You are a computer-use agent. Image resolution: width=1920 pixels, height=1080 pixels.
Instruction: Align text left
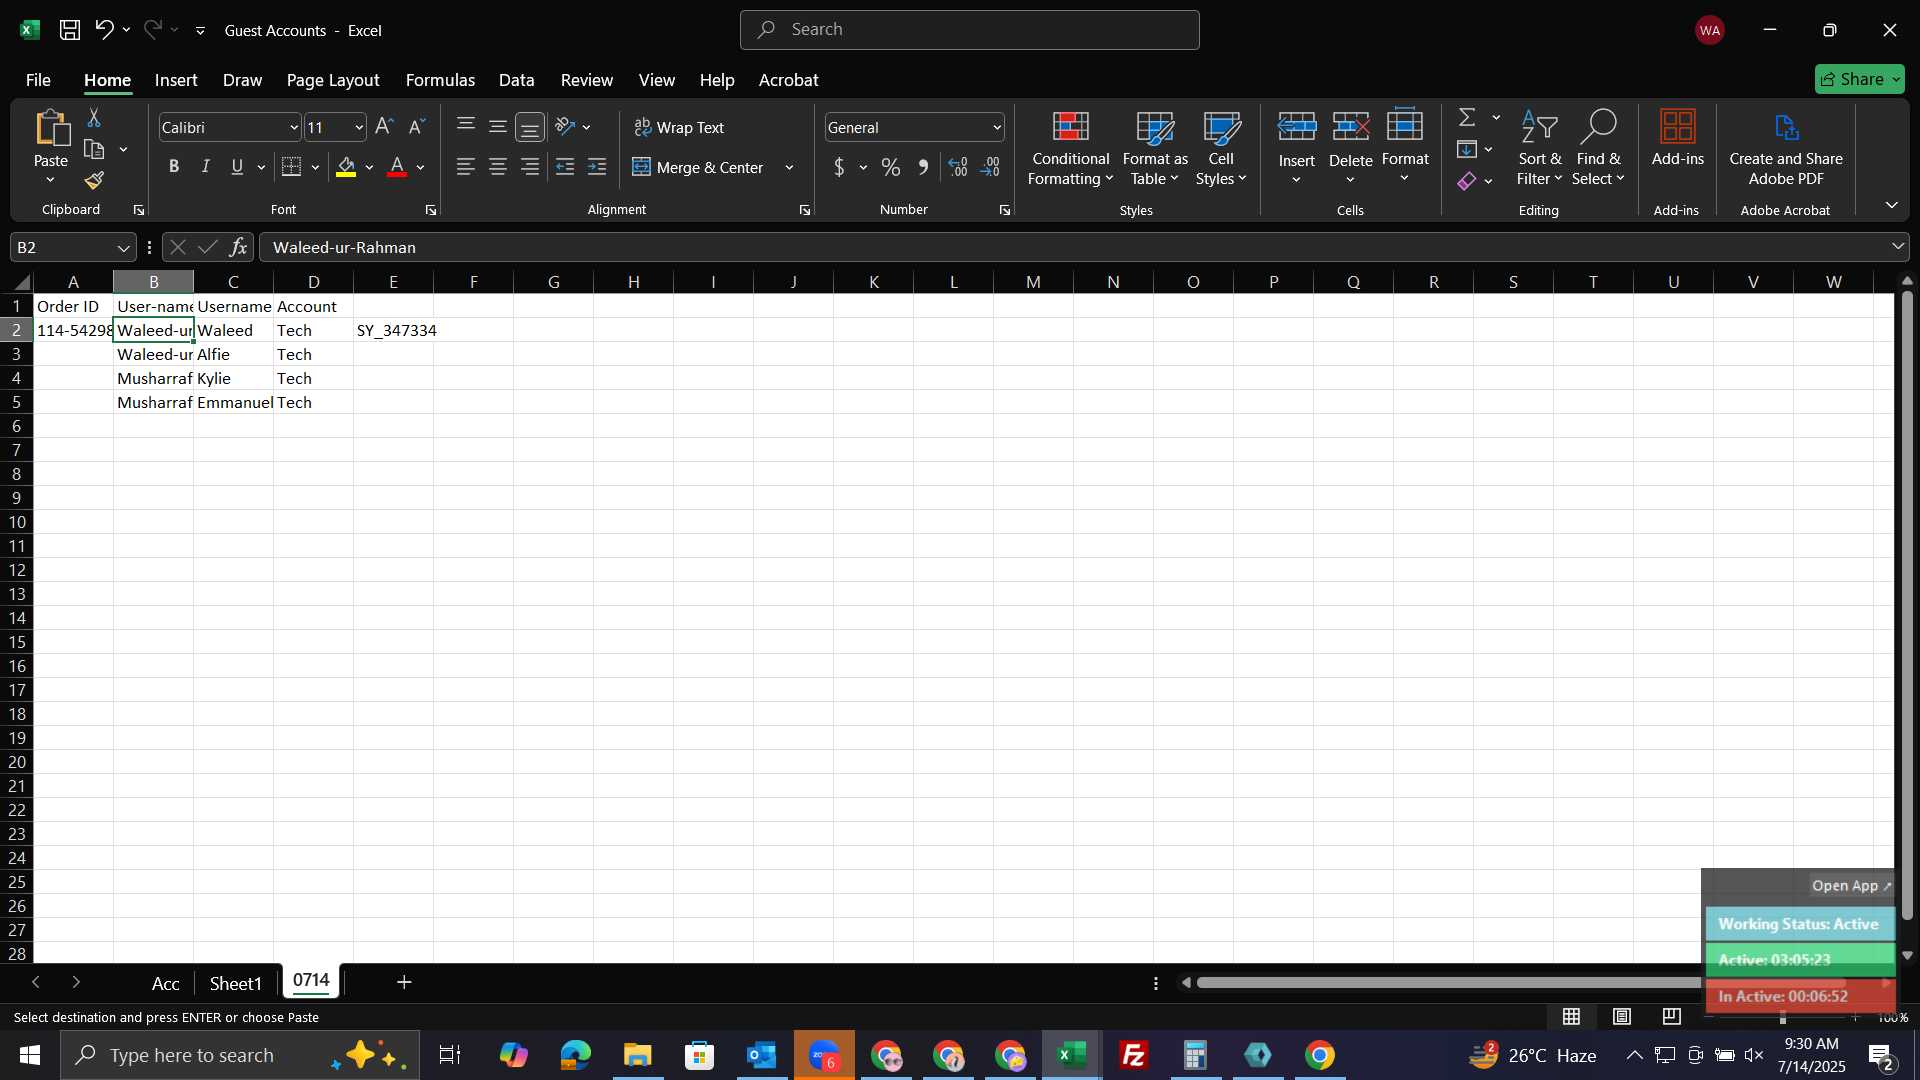click(466, 167)
